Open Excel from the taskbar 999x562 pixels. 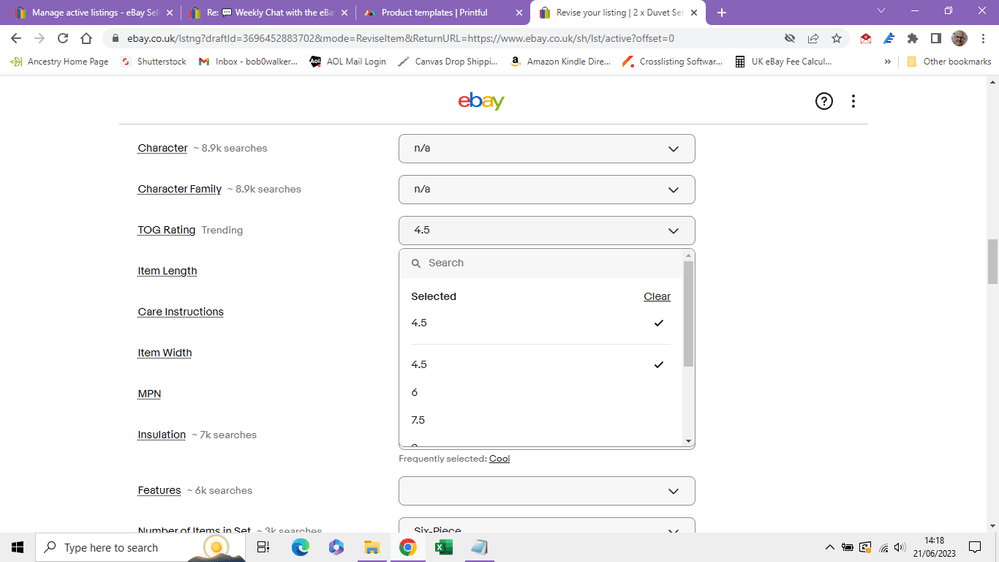[x=443, y=547]
